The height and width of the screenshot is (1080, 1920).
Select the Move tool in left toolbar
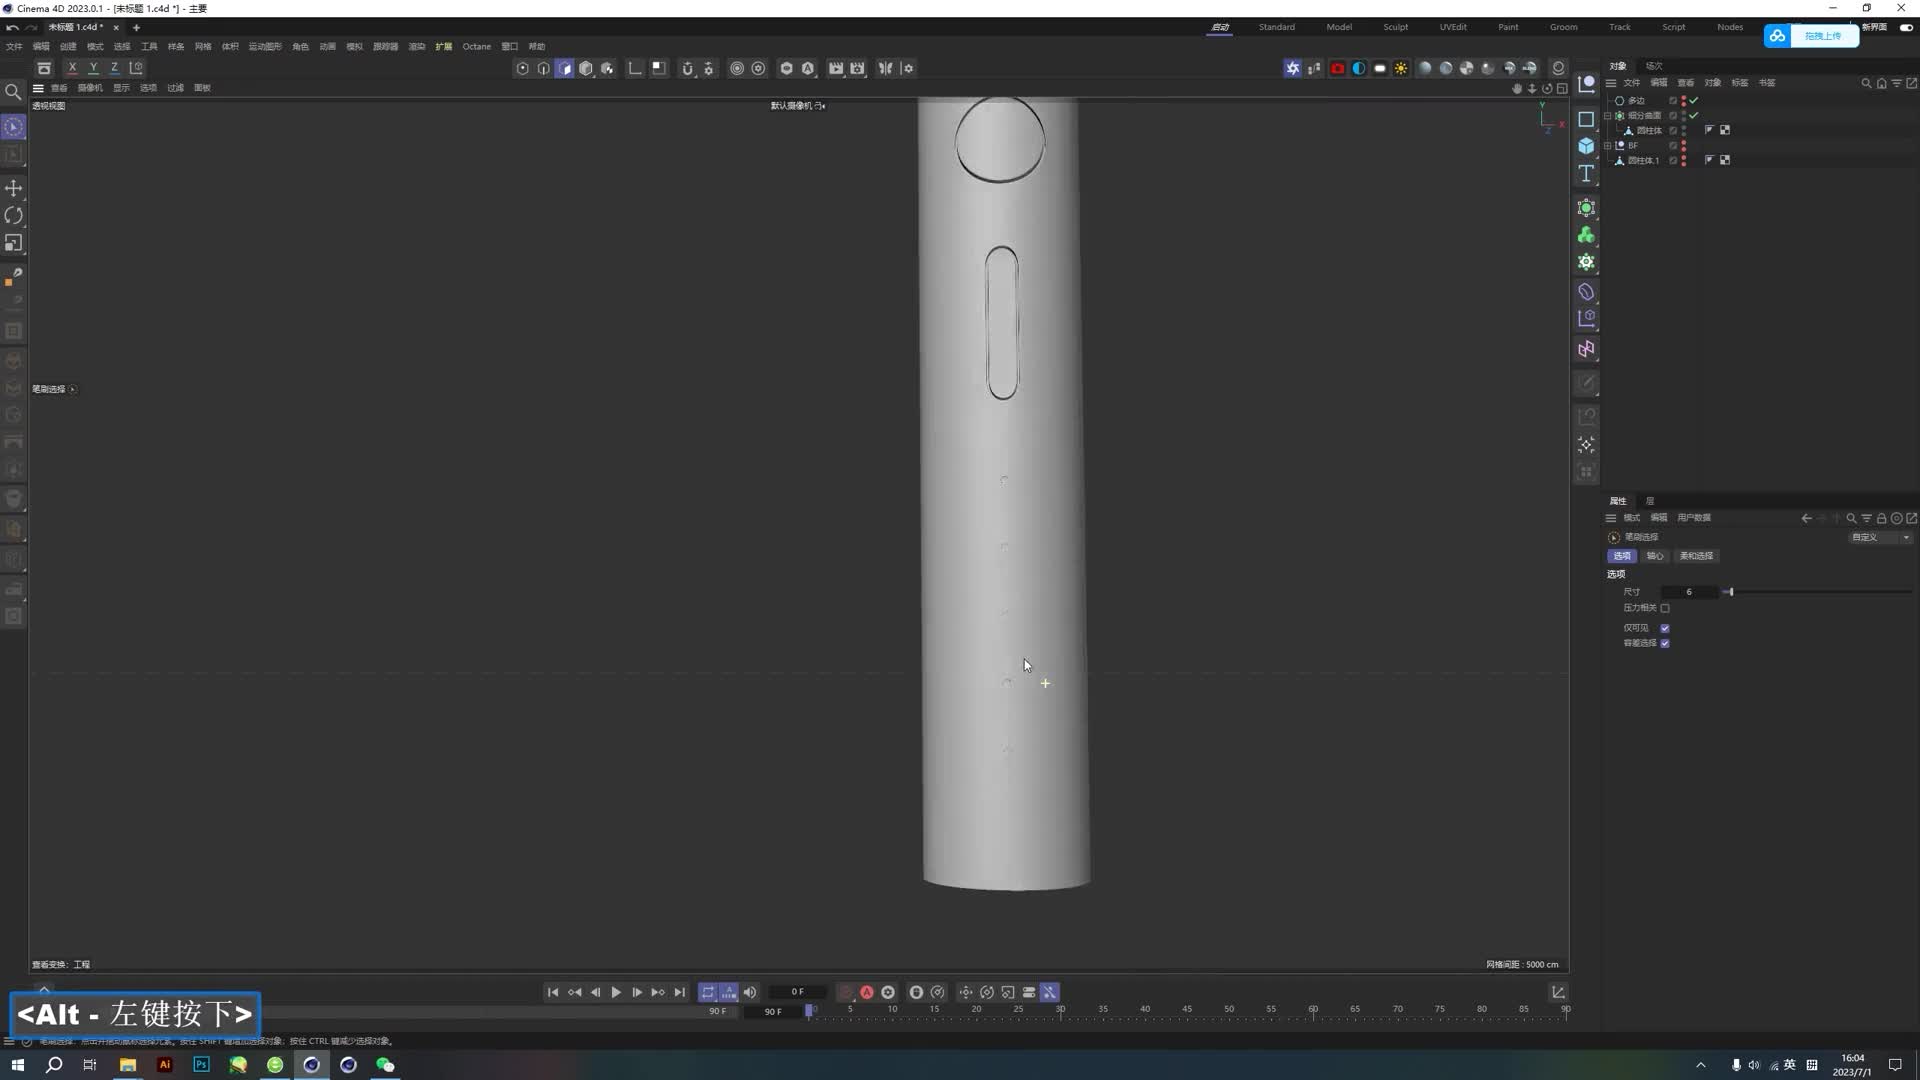14,188
